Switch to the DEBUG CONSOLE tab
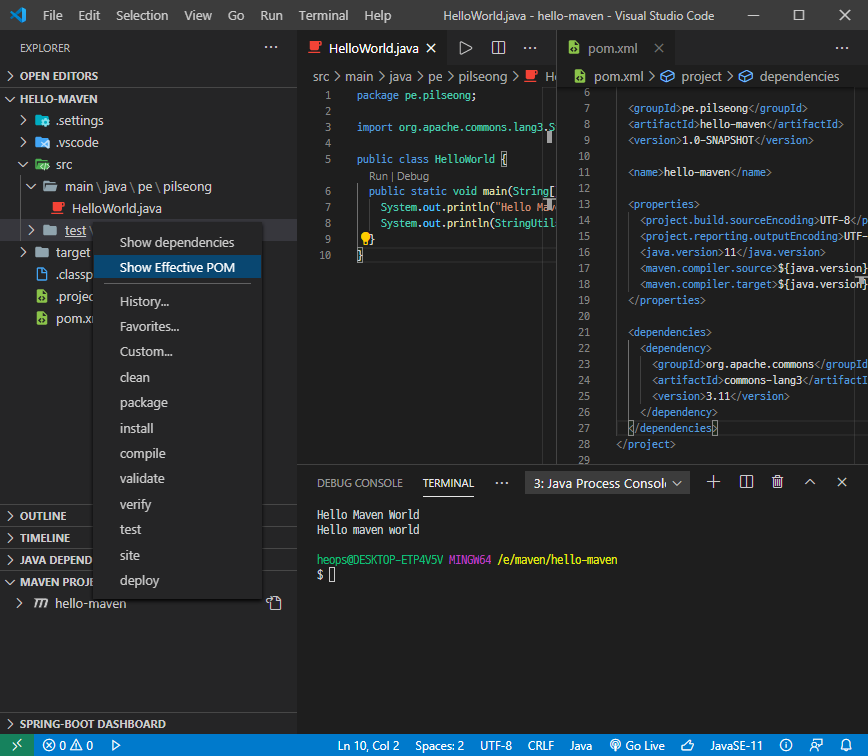868x756 pixels. click(359, 483)
